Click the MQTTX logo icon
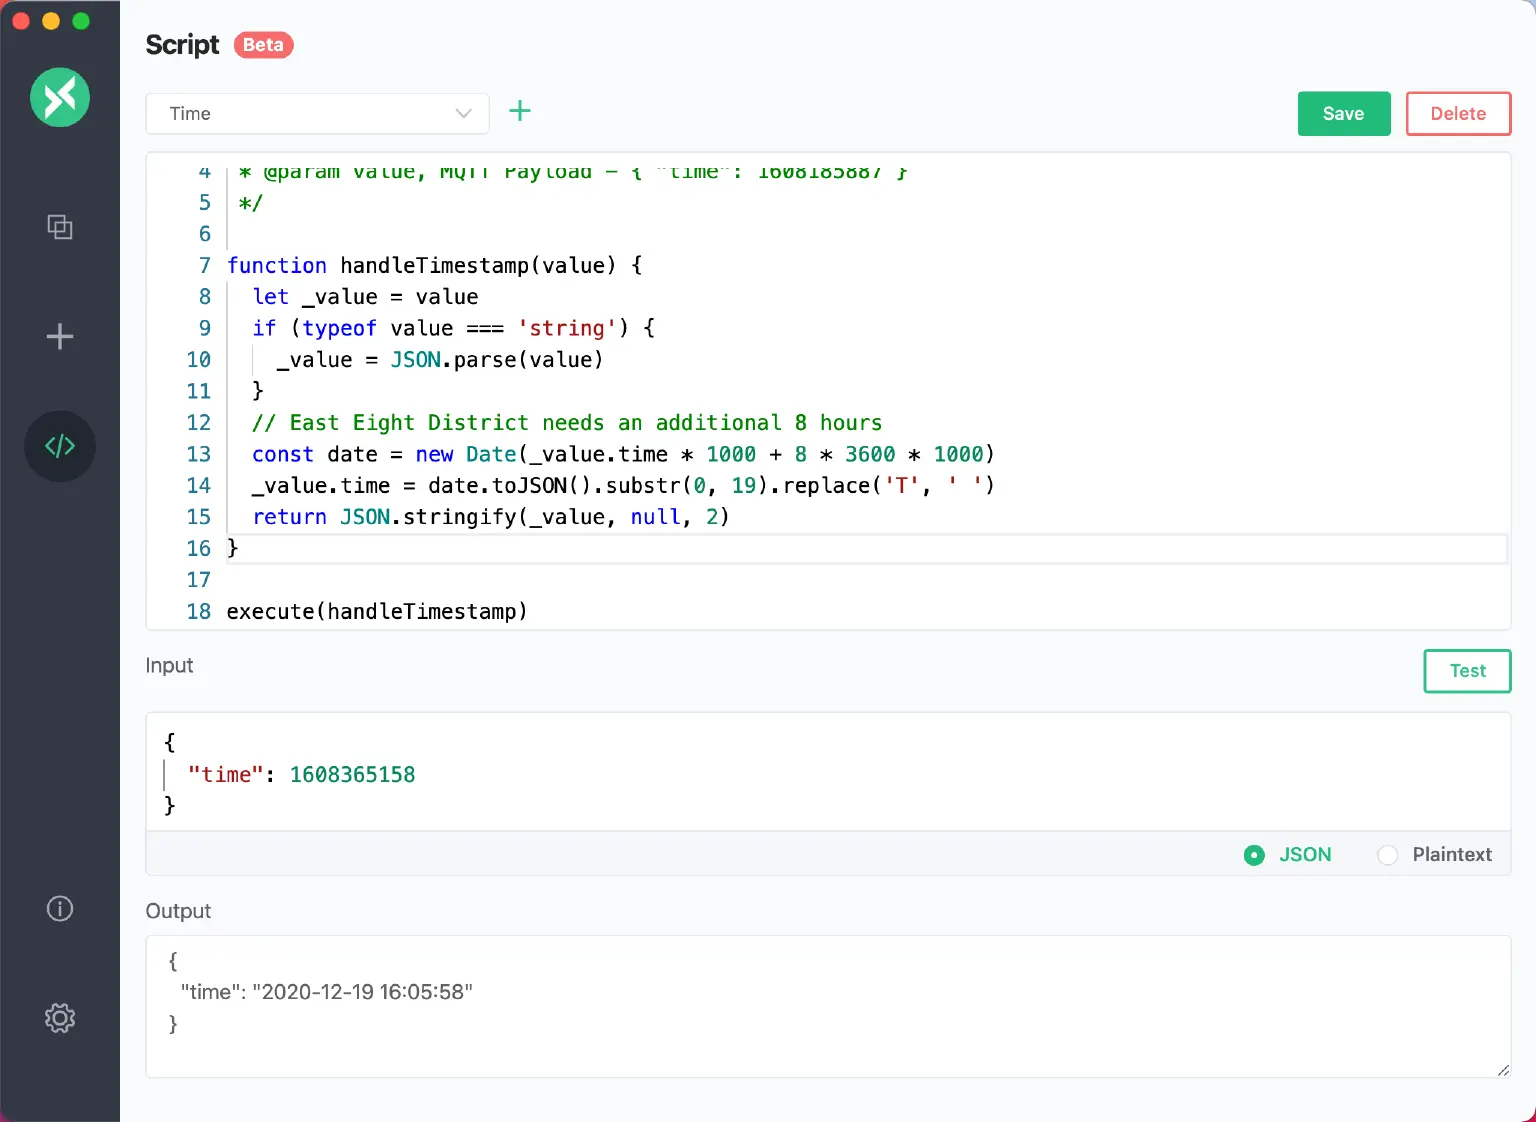Image resolution: width=1536 pixels, height=1122 pixels. pyautogui.click(x=60, y=97)
